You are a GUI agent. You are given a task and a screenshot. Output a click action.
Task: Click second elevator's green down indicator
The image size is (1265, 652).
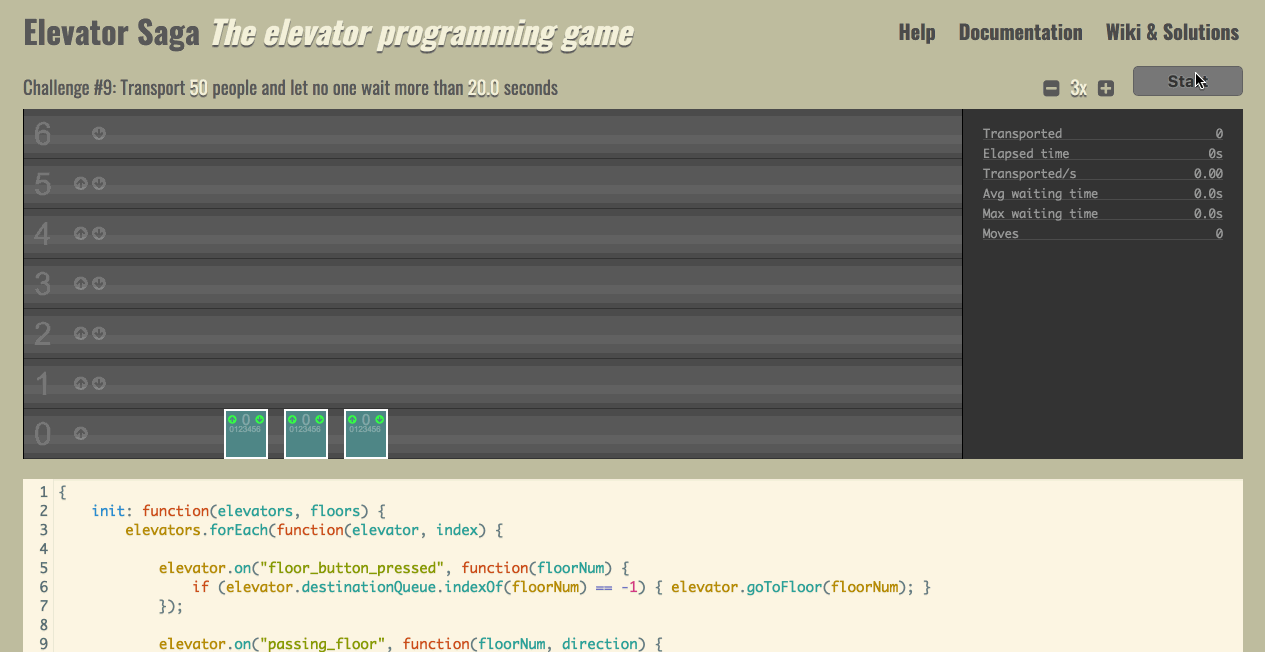coord(320,419)
